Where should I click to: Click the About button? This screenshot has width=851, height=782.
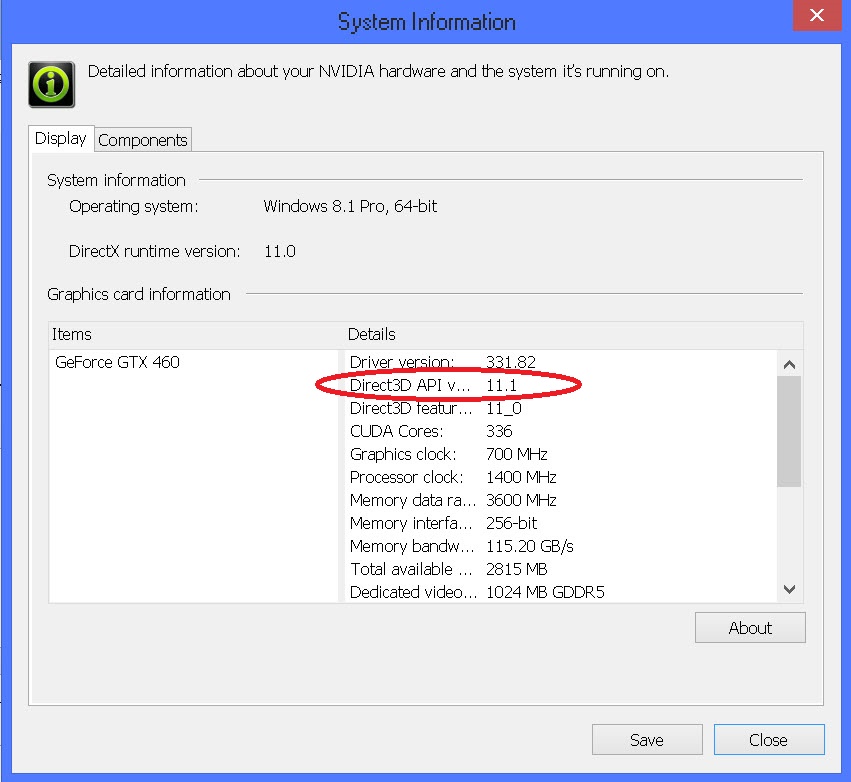(x=750, y=628)
